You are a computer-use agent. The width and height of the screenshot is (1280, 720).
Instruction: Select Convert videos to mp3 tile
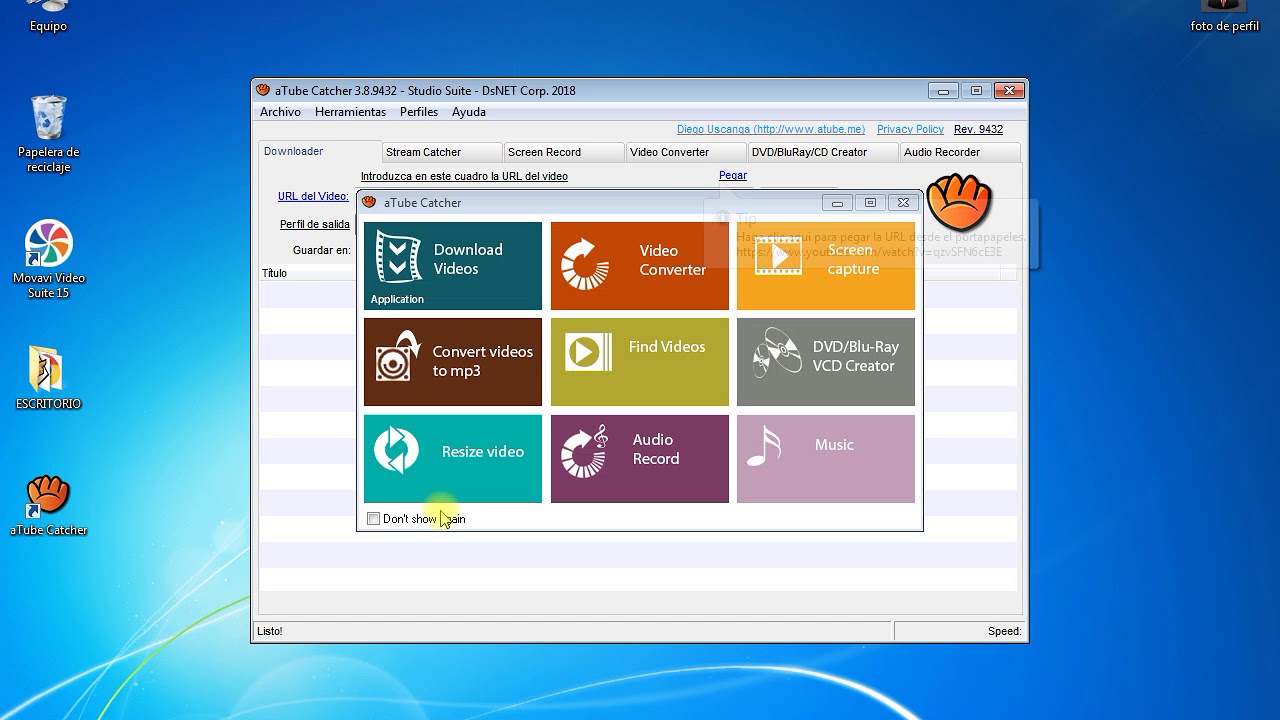tap(452, 362)
